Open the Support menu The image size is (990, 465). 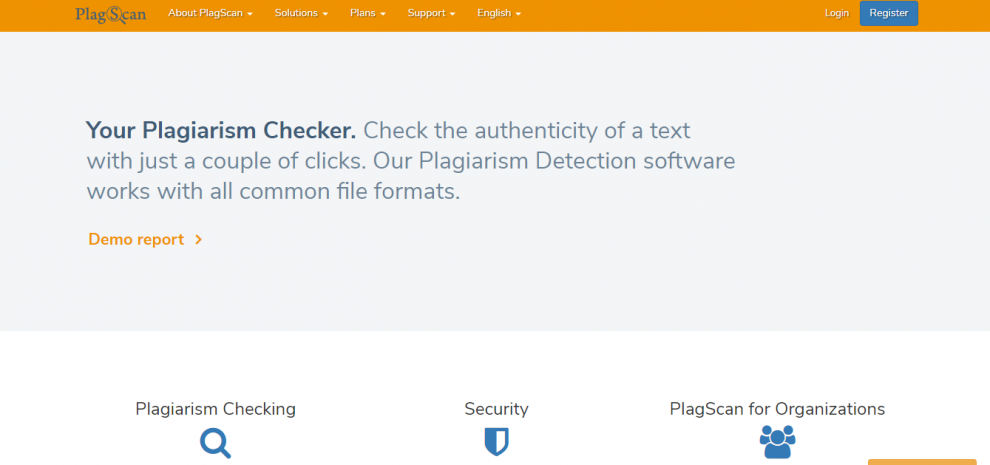point(431,14)
